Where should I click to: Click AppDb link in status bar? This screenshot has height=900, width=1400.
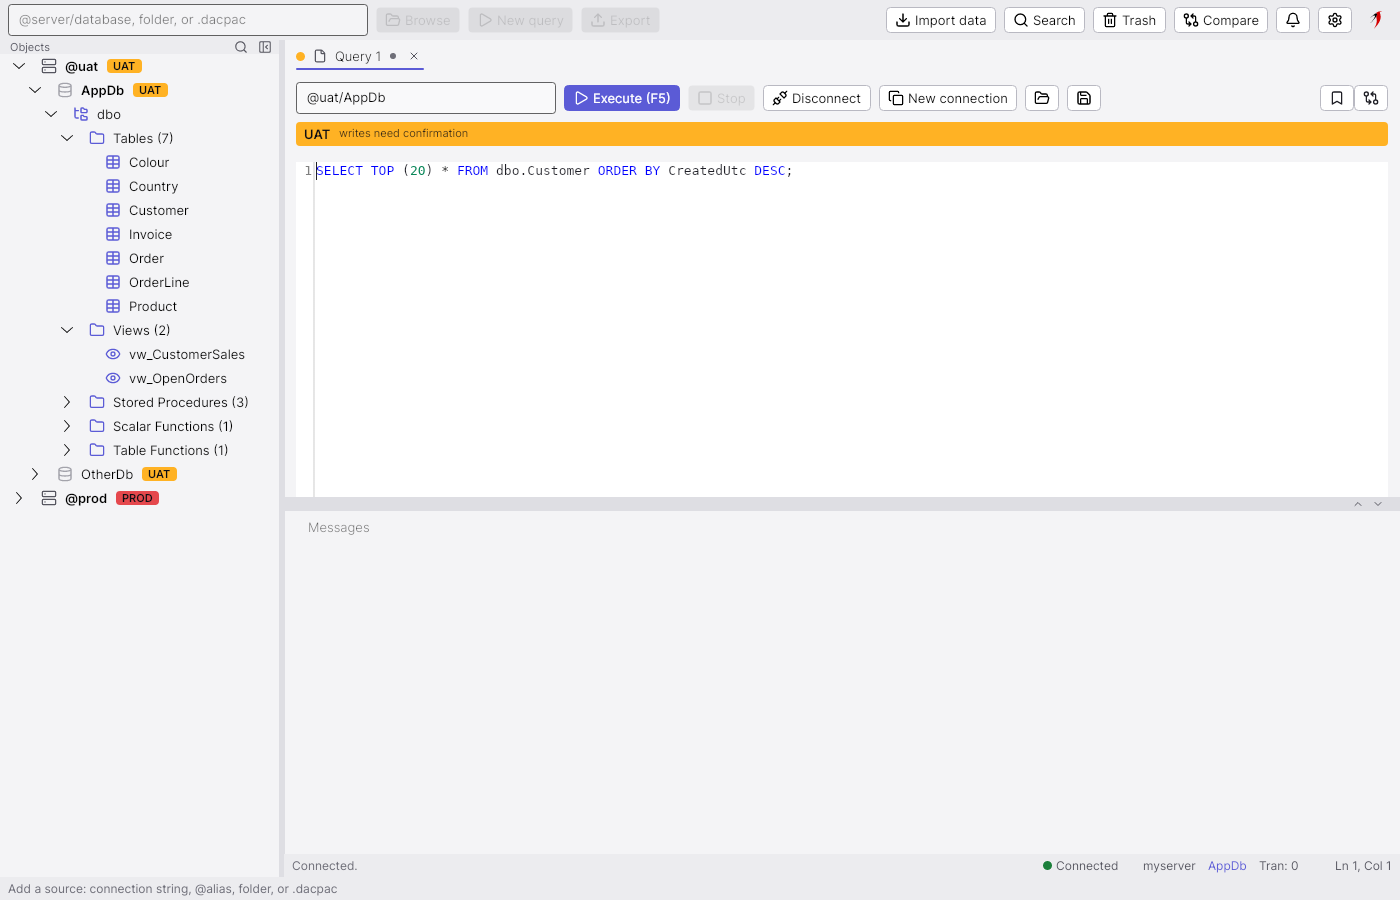(x=1227, y=866)
